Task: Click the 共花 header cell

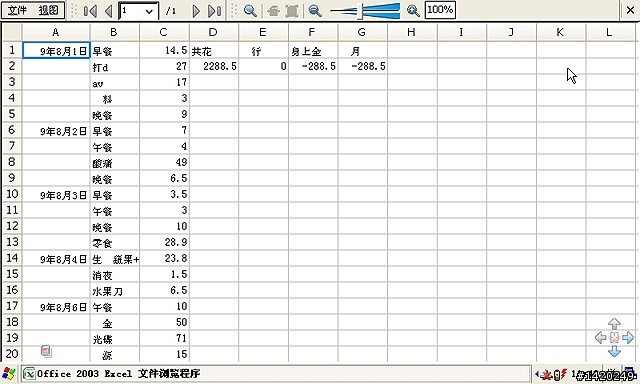Action: [214, 51]
